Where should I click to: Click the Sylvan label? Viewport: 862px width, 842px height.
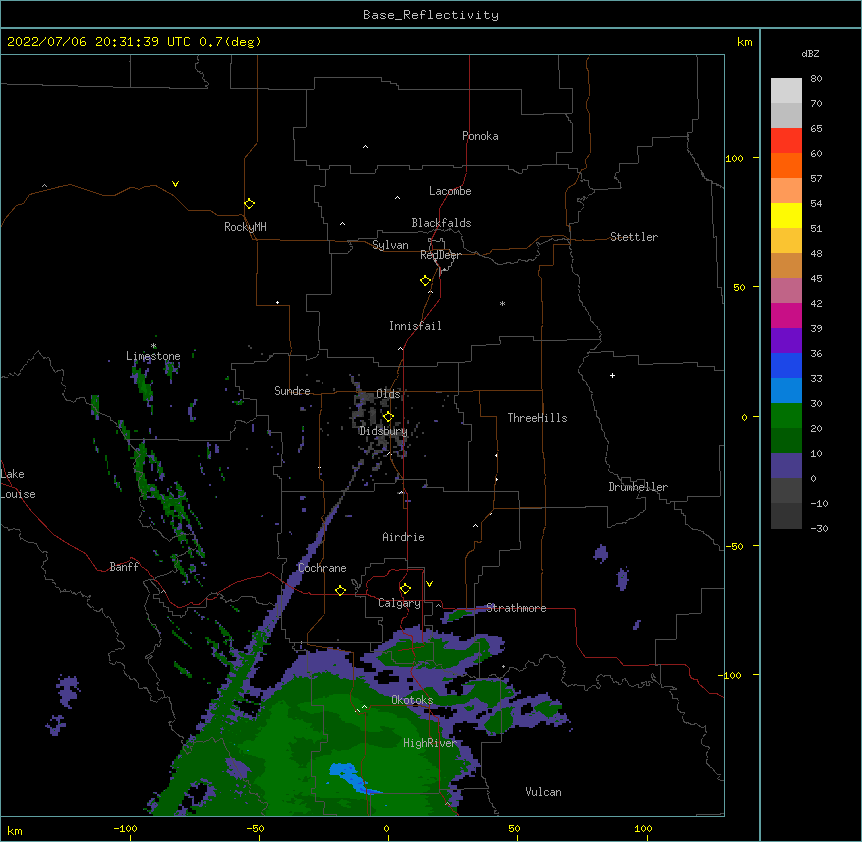(390, 245)
